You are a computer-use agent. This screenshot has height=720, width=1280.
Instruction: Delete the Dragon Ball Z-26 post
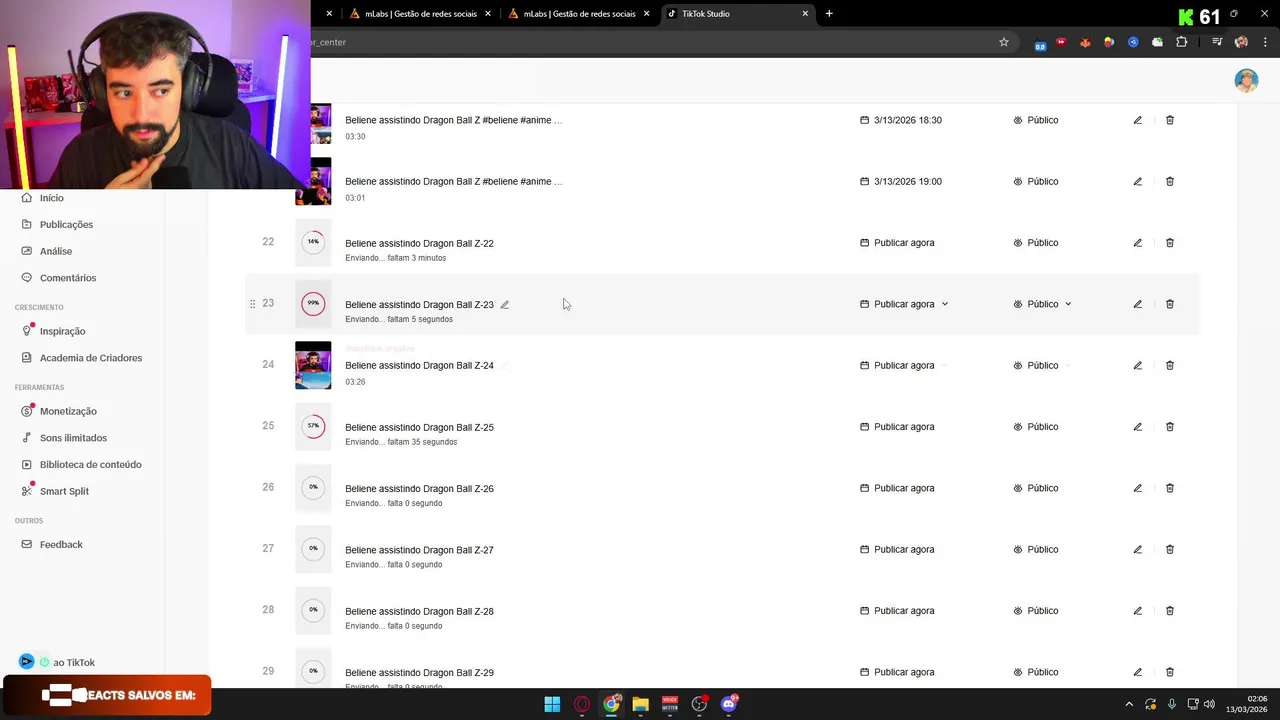pyautogui.click(x=1170, y=488)
